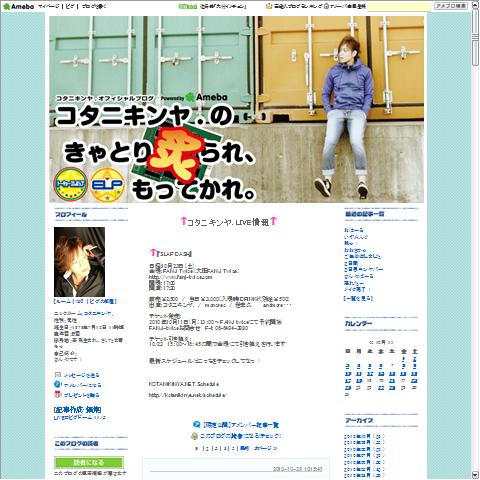The image size is (480, 480).
Task: Open Ameba member registration link
Action: click(x=348, y=6)
